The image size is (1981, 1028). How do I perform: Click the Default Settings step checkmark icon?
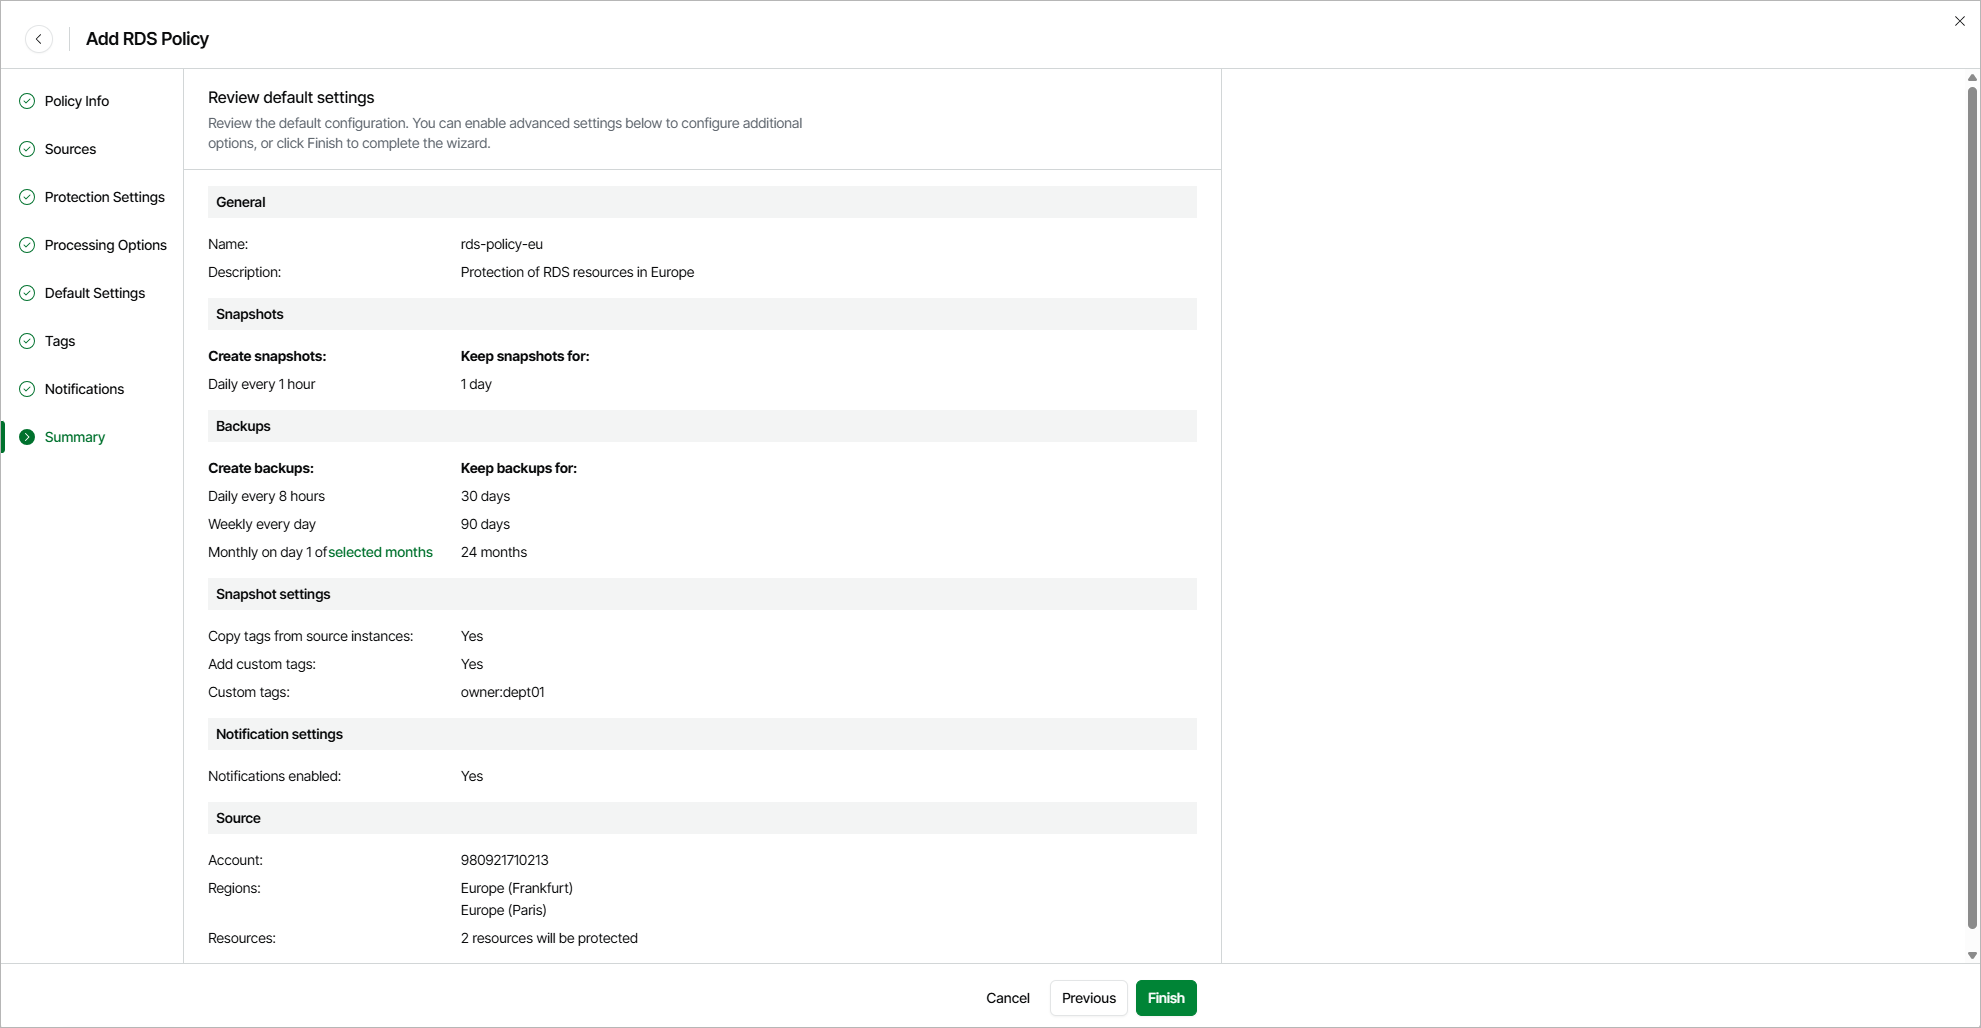[27, 293]
